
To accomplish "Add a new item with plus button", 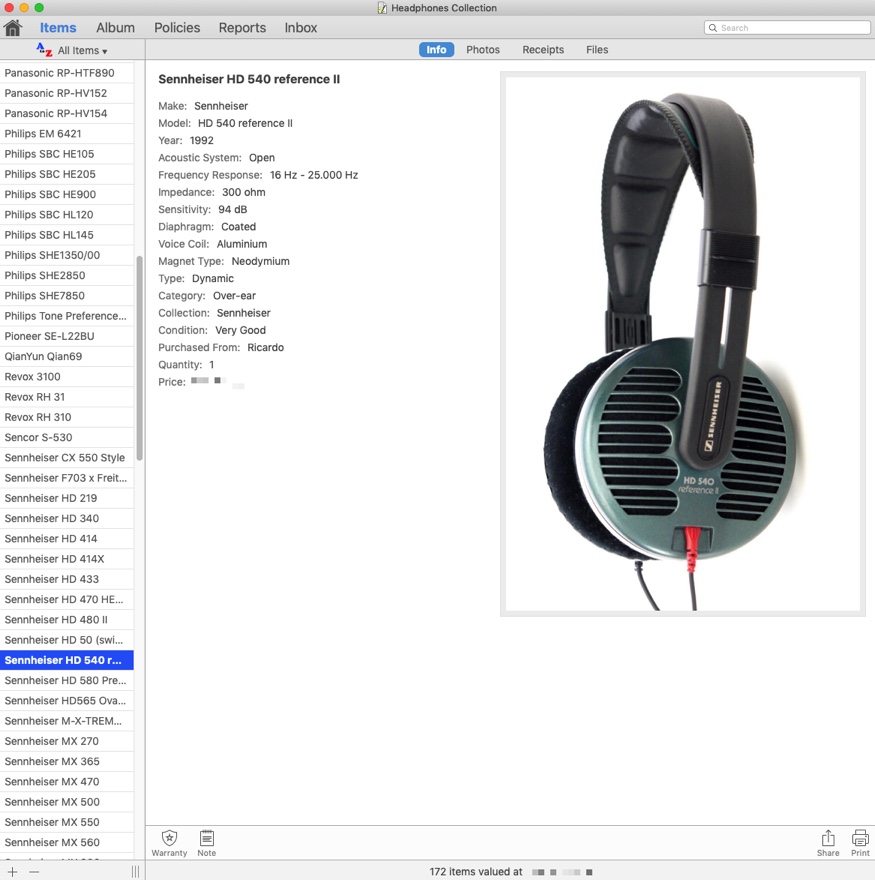I will tap(12, 872).
